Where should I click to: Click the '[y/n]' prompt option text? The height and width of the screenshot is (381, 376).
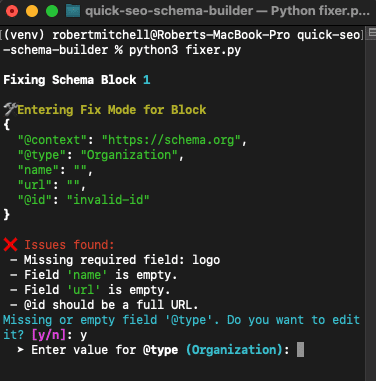coord(49,335)
